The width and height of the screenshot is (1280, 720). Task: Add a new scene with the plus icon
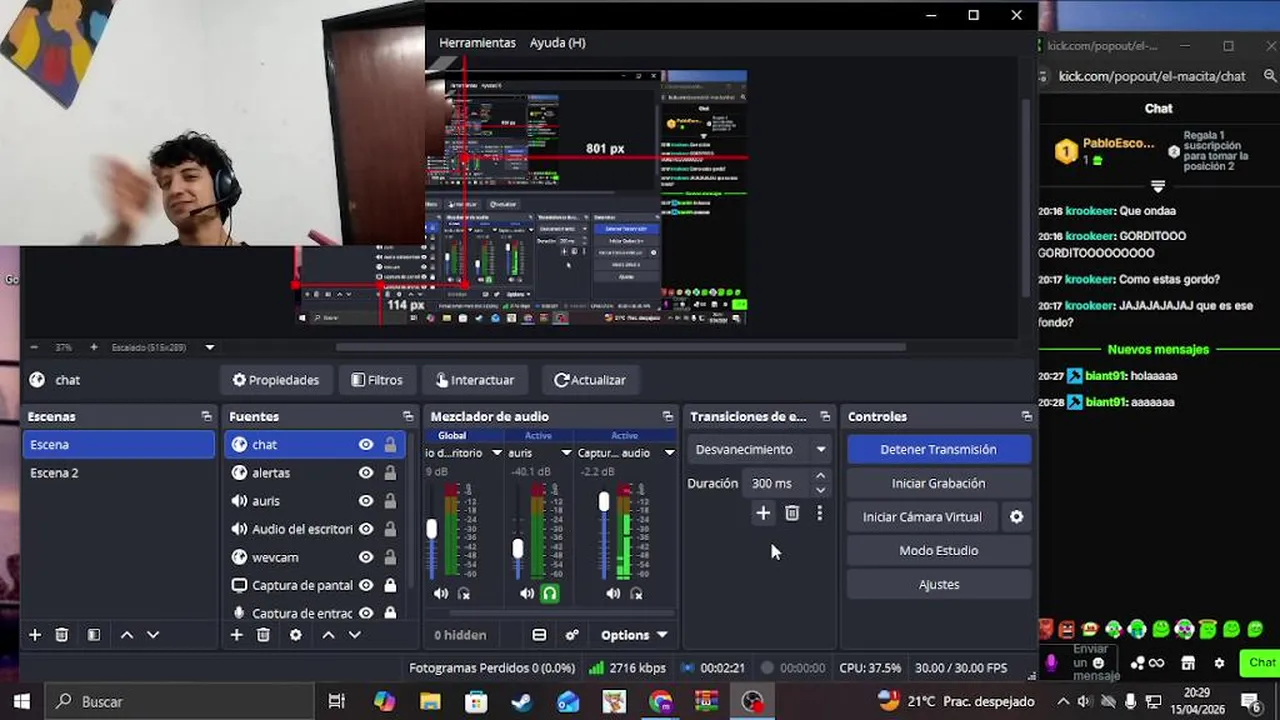point(35,635)
